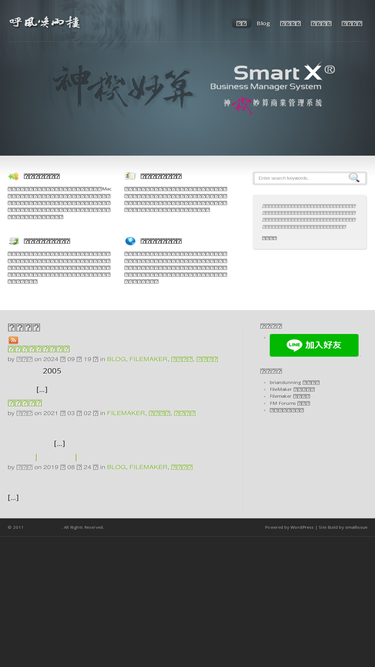Click the green arrows feature icon
Viewport: 375px width, 667px height.
(x=14, y=176)
